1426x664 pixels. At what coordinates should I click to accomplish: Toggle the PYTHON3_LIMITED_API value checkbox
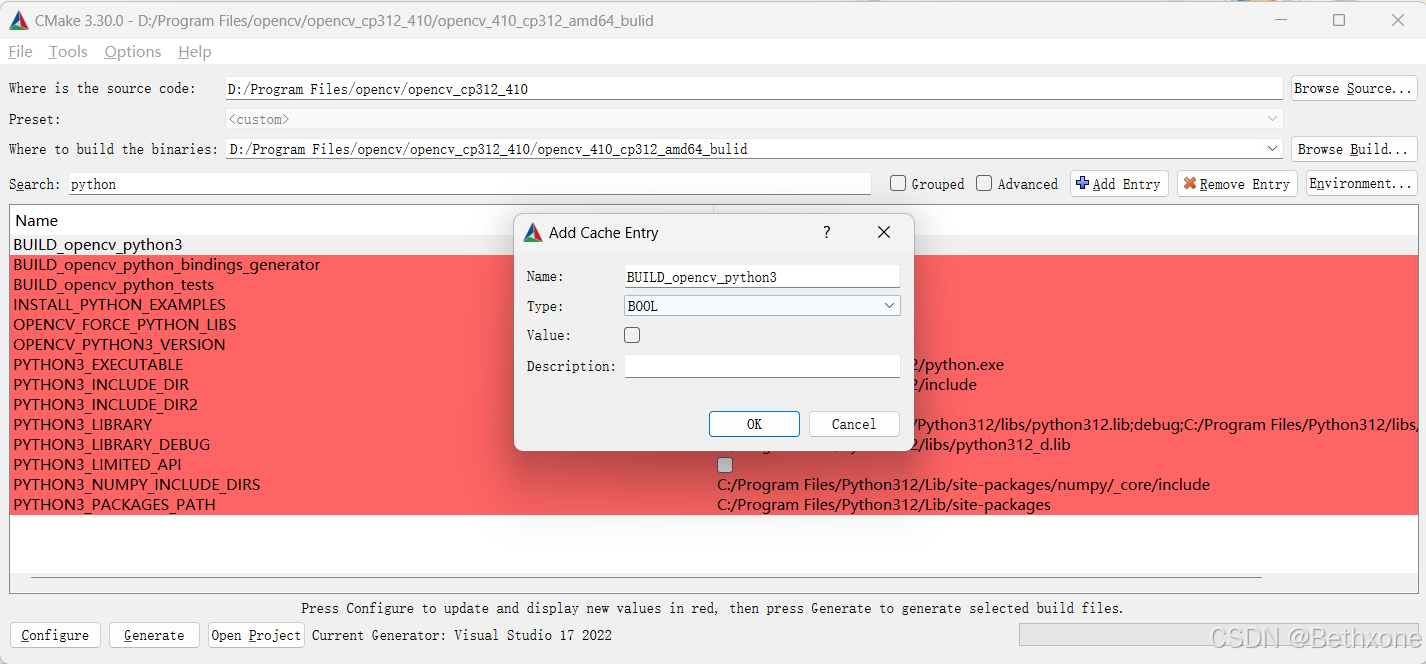click(x=725, y=465)
